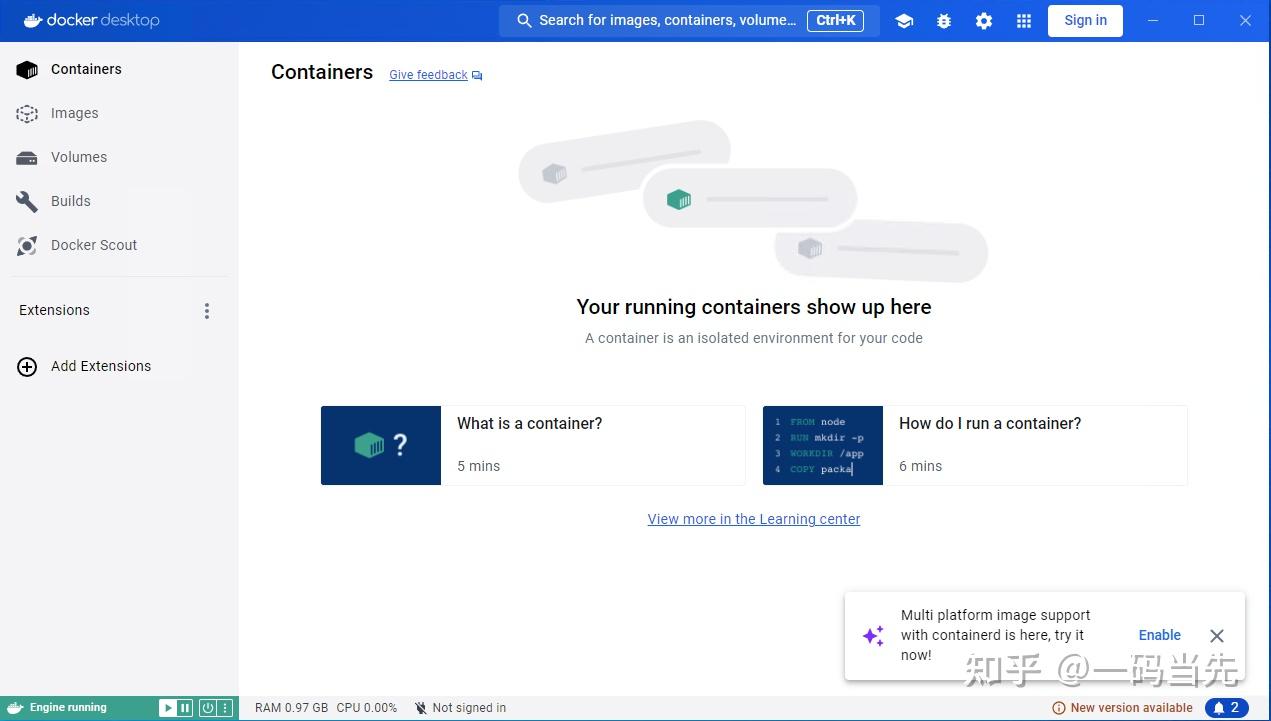Click the bug report icon
1271x721 pixels.
click(943, 20)
